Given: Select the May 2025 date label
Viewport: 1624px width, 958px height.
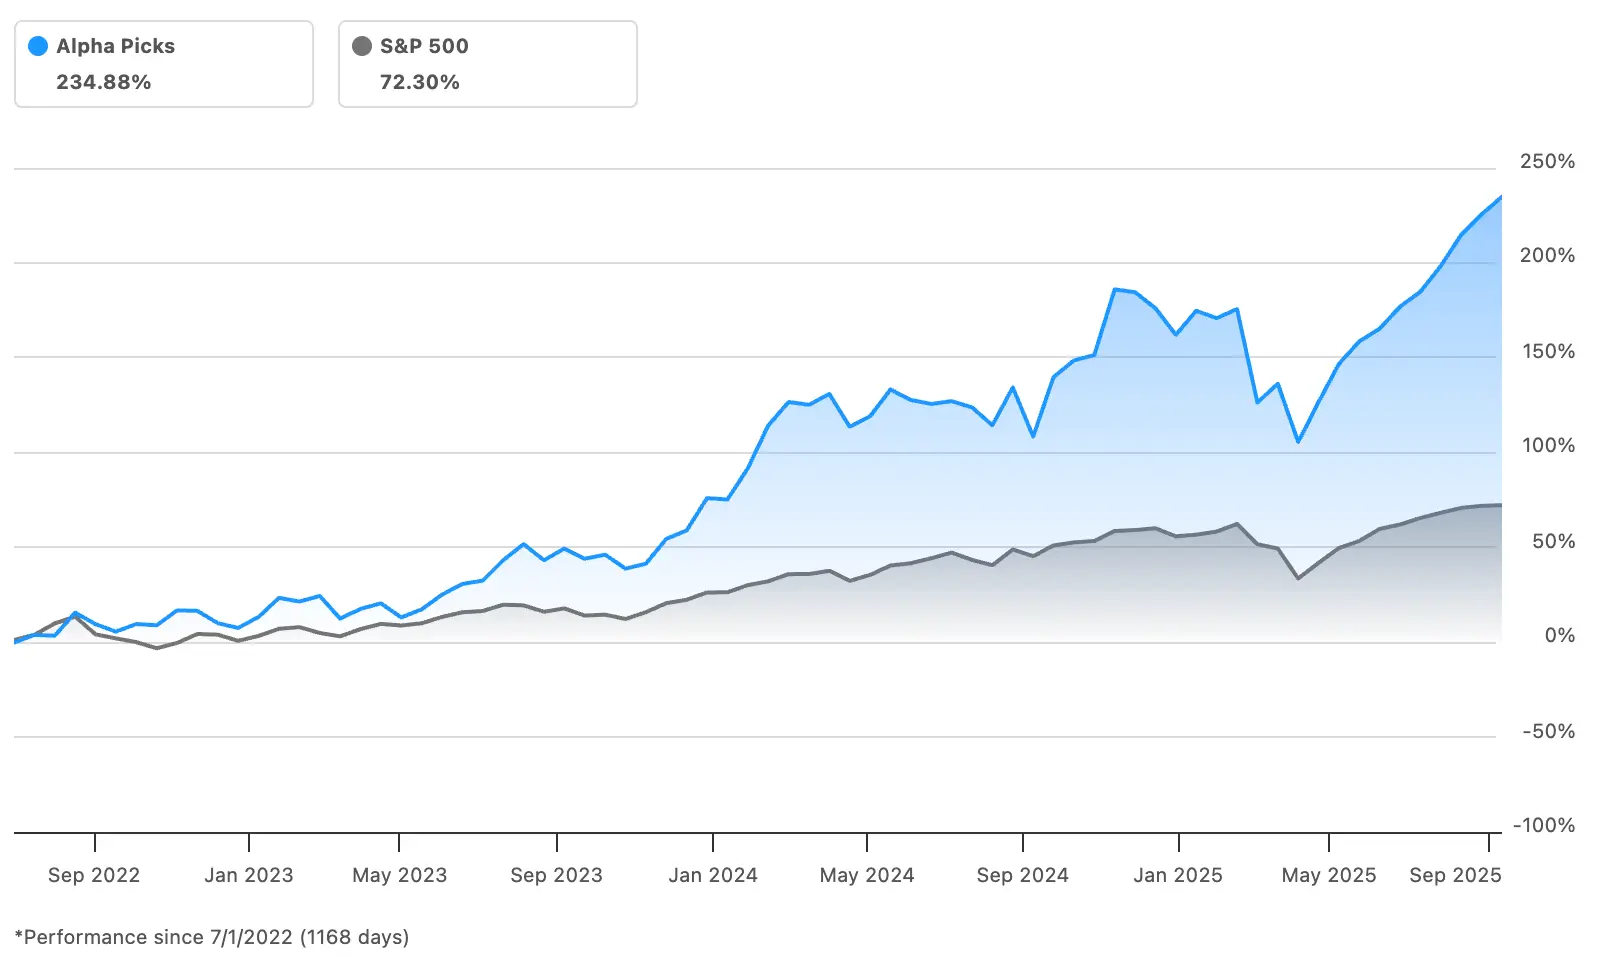Looking at the screenshot, I should click(1329, 875).
